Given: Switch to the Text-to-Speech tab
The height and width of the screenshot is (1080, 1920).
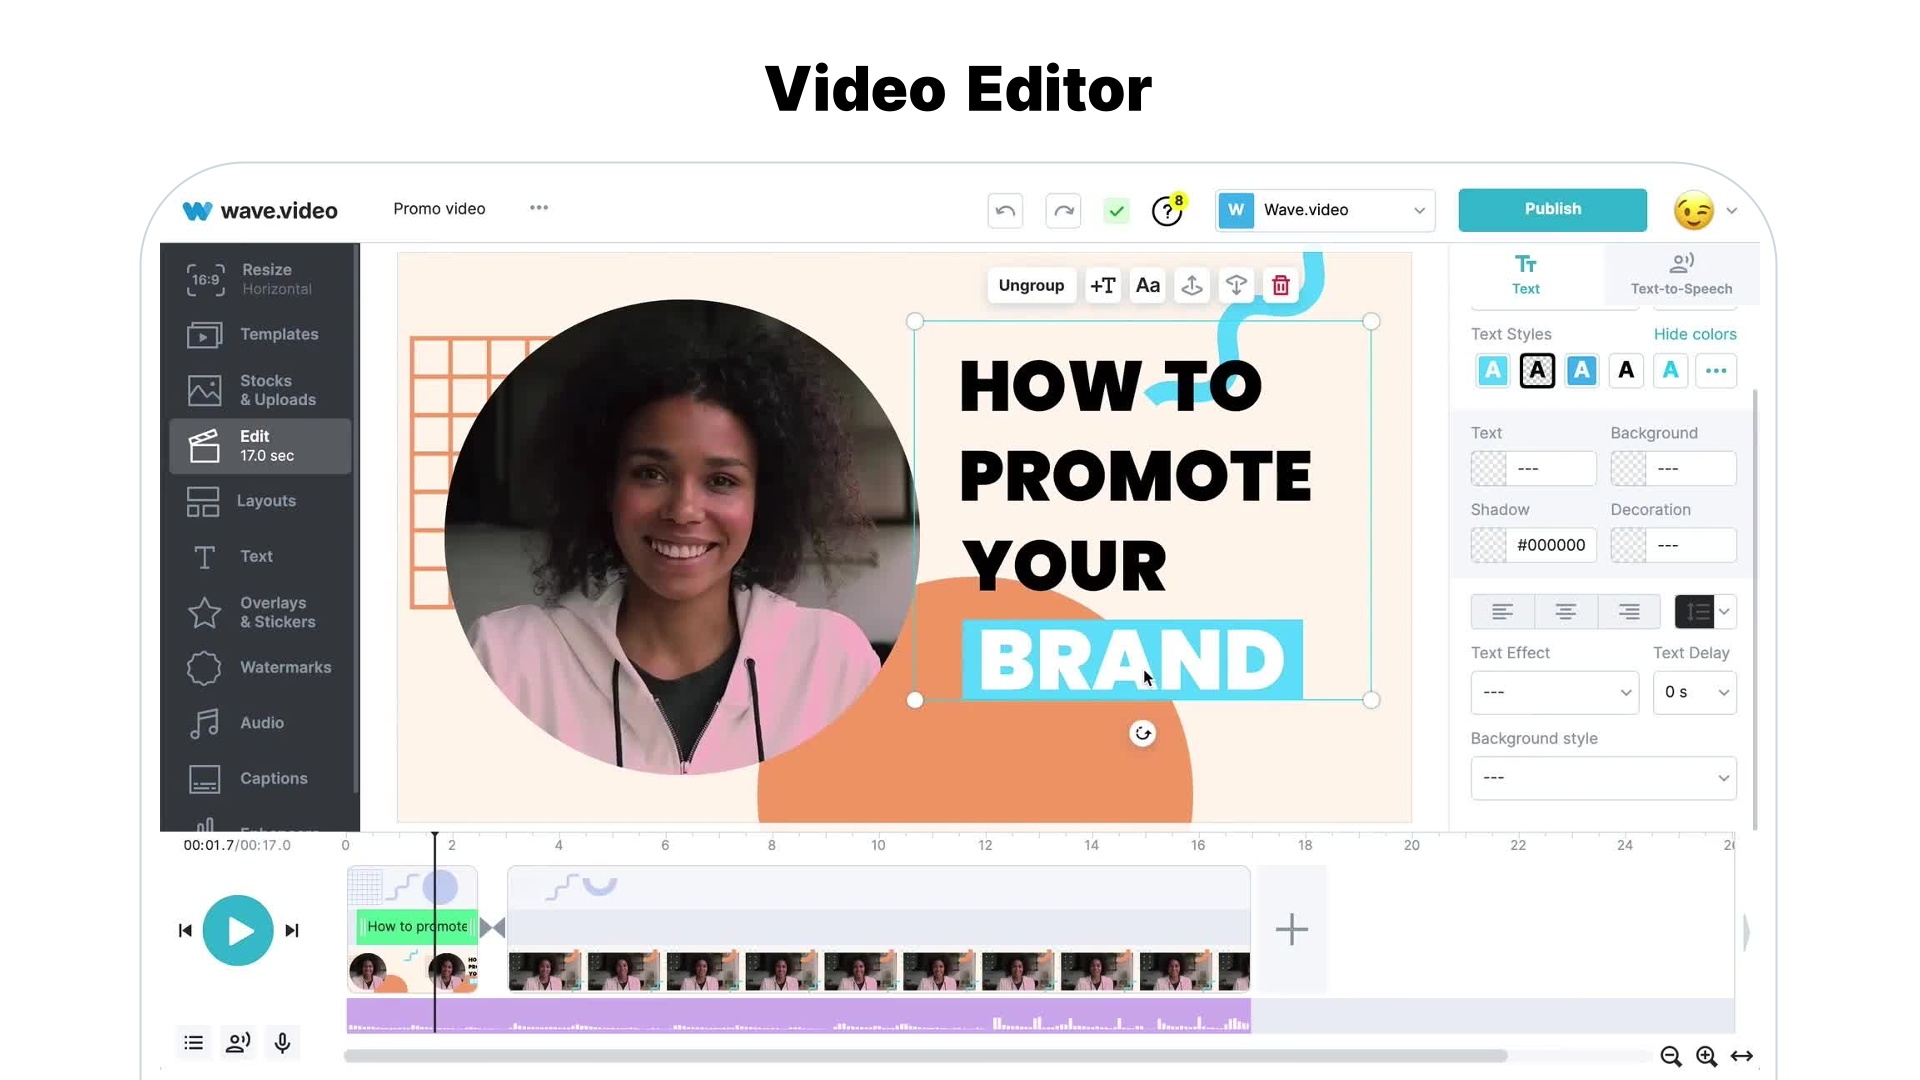Looking at the screenshot, I should [1681, 274].
